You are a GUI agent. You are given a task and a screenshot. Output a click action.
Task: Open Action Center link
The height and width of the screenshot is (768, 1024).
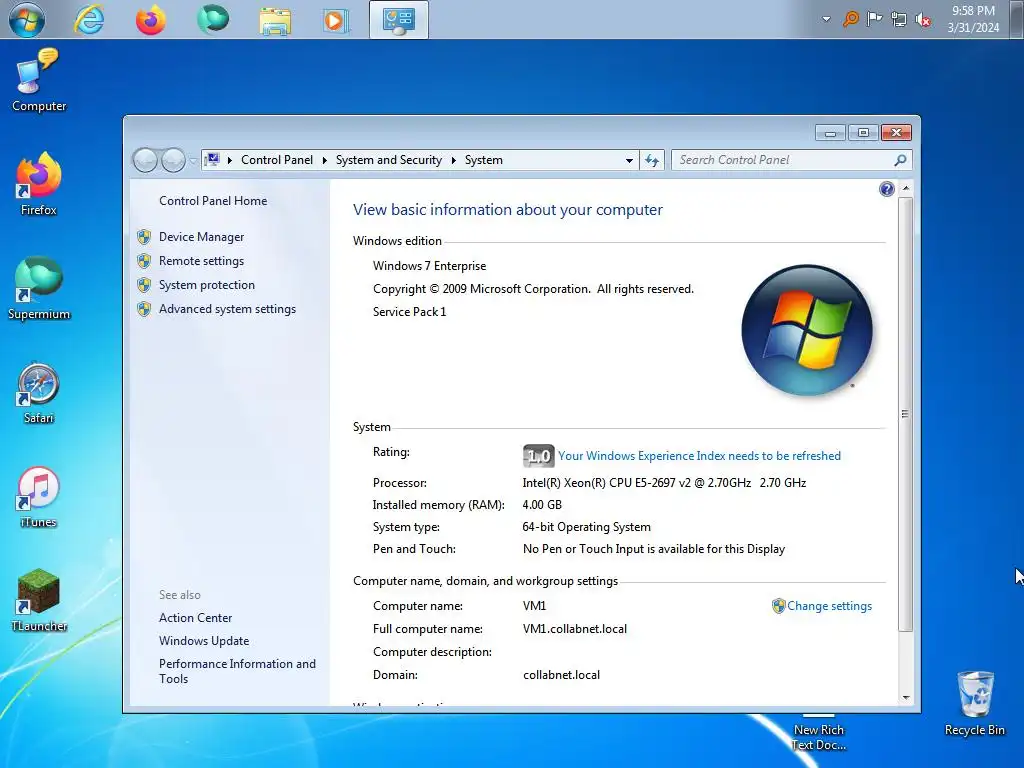[x=195, y=618]
